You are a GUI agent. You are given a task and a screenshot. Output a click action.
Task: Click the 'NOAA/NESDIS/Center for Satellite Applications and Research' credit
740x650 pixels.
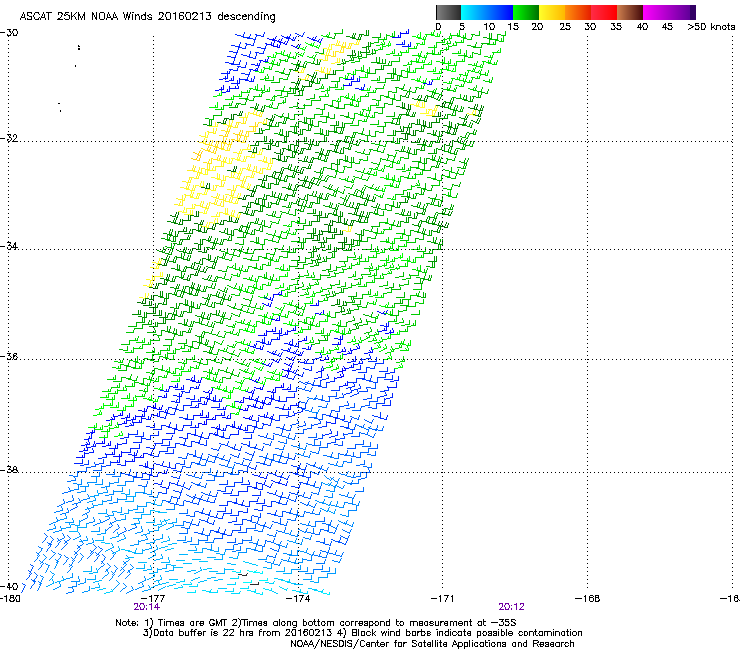[x=432, y=644]
